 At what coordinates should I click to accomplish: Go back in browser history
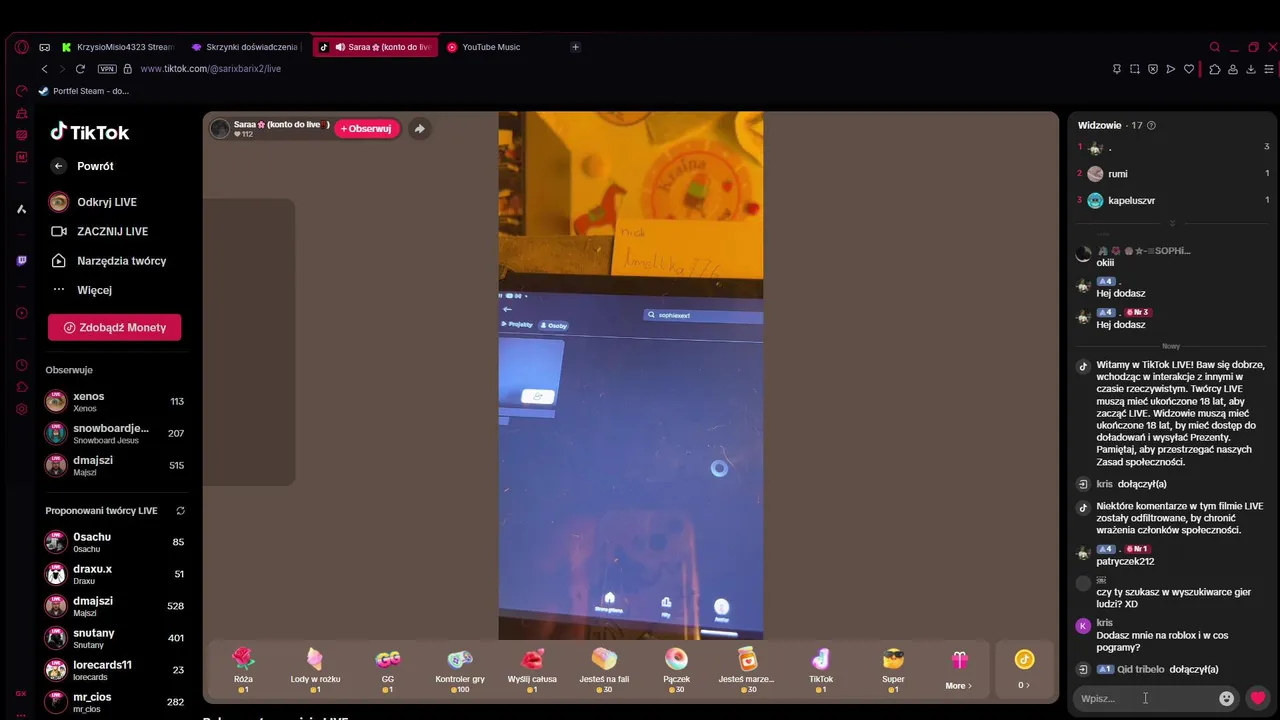(44, 69)
